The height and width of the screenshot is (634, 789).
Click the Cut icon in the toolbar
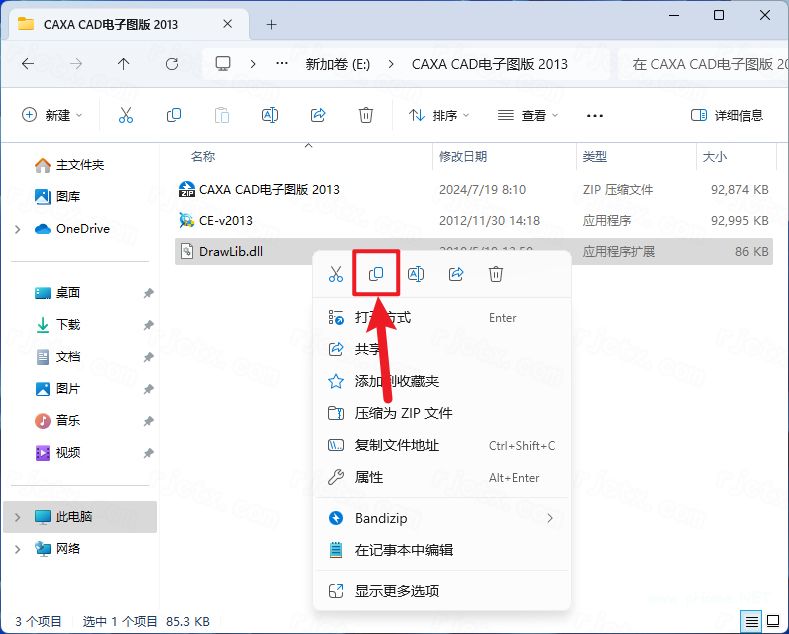[x=126, y=115]
